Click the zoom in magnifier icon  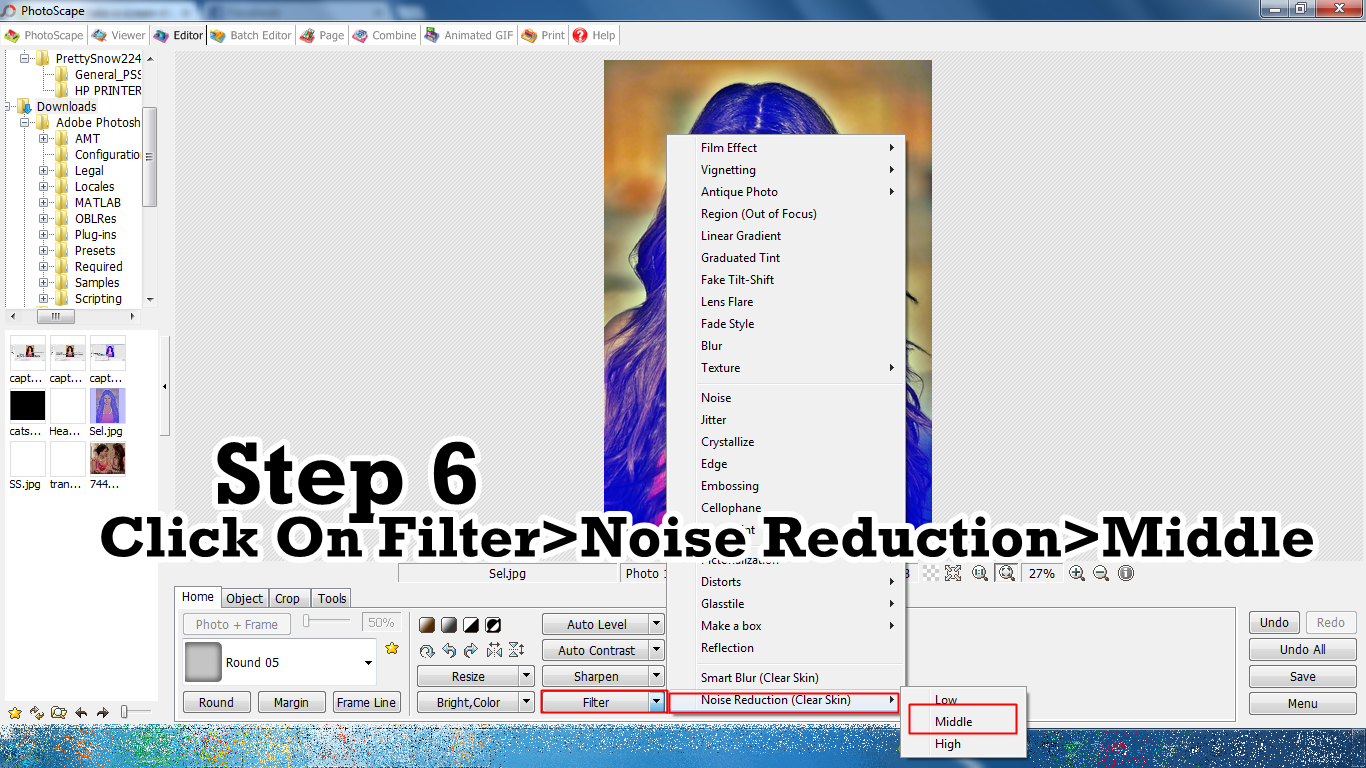point(1077,573)
